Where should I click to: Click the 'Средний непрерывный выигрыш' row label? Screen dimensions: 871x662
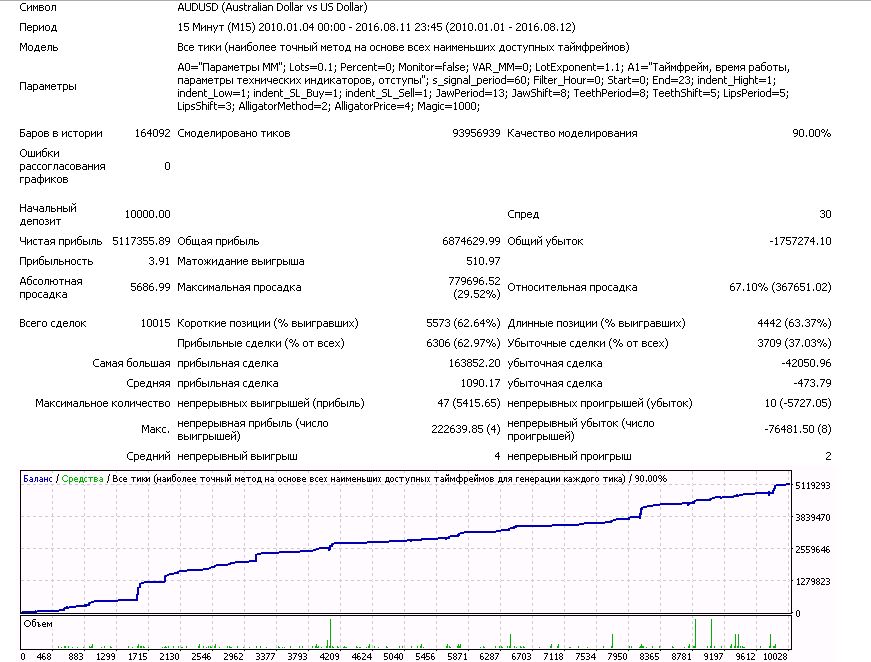(x=212, y=457)
